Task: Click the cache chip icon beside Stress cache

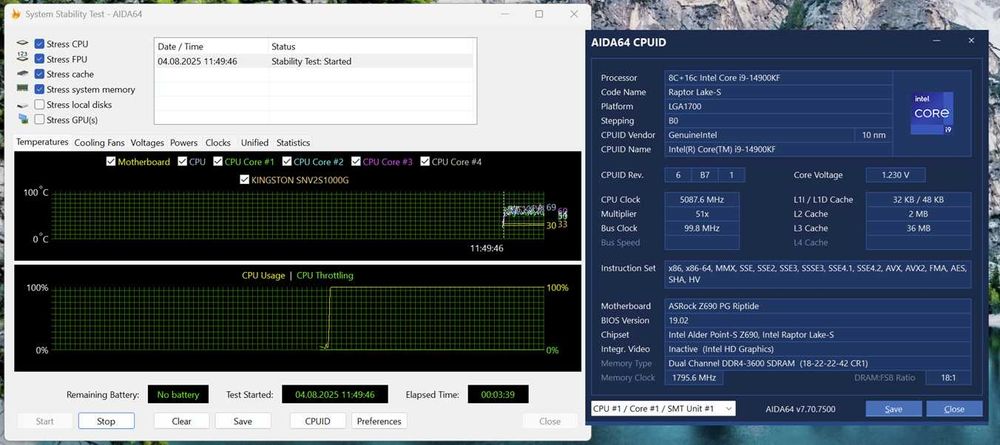Action: (23, 74)
